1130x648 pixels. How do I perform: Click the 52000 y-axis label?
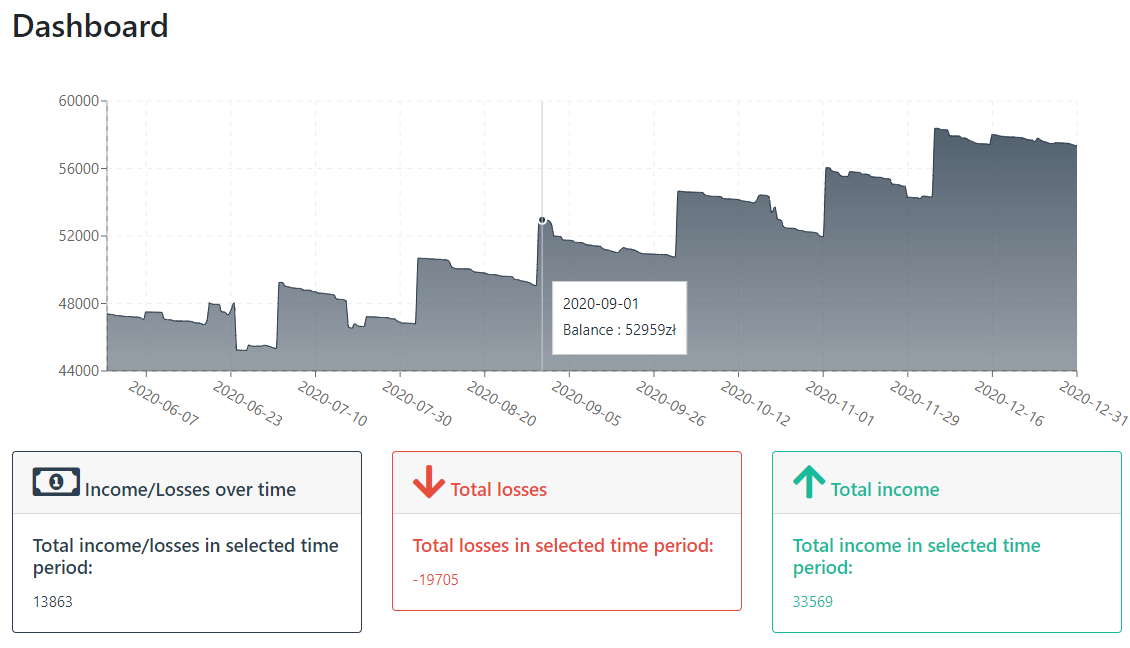(79, 236)
